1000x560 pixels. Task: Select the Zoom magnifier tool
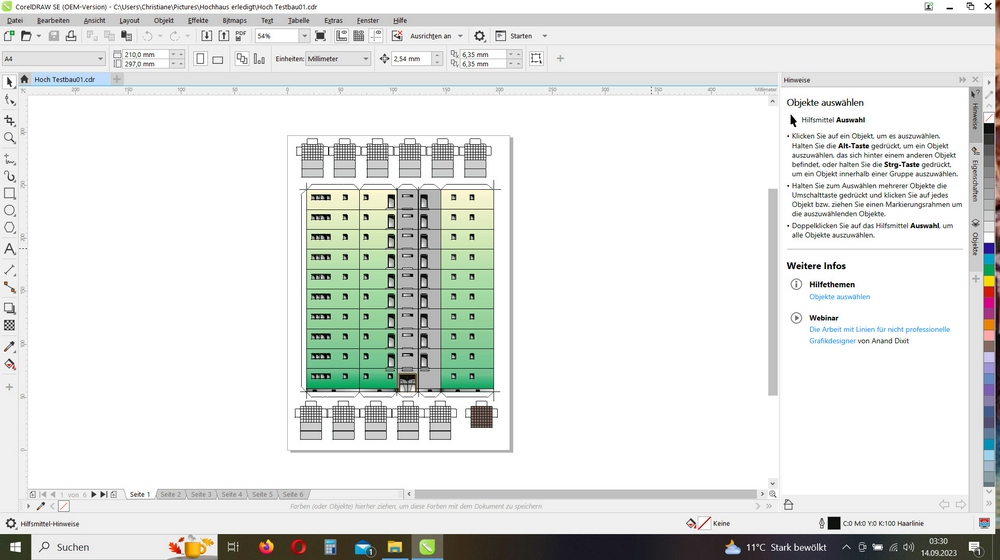(x=10, y=138)
